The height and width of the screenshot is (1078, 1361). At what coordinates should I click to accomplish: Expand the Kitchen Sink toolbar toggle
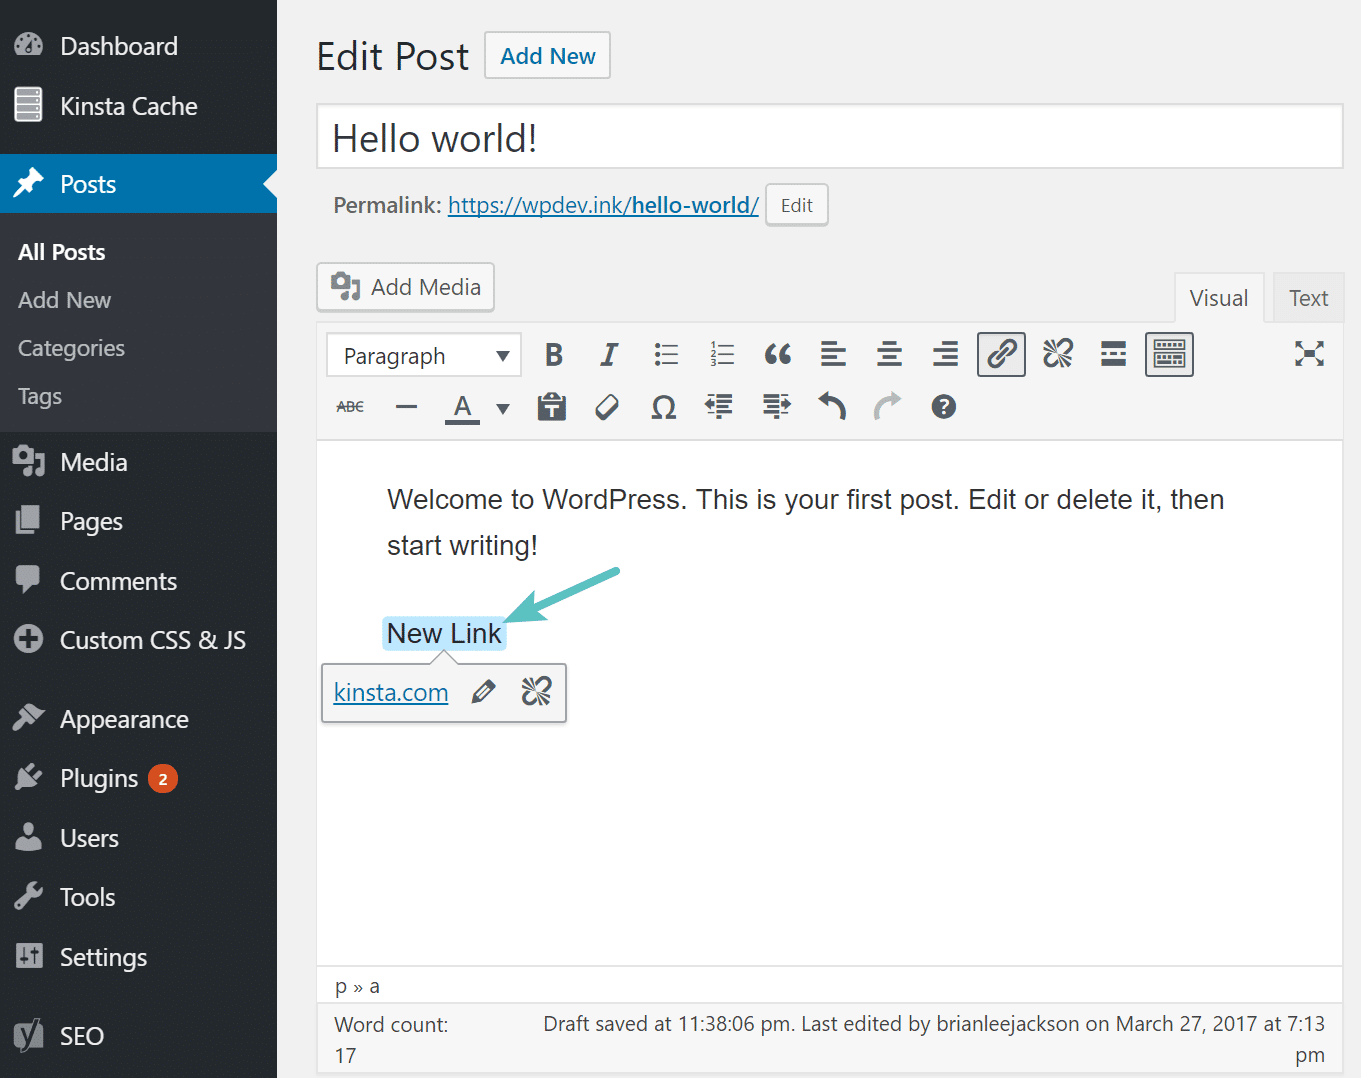click(1168, 354)
